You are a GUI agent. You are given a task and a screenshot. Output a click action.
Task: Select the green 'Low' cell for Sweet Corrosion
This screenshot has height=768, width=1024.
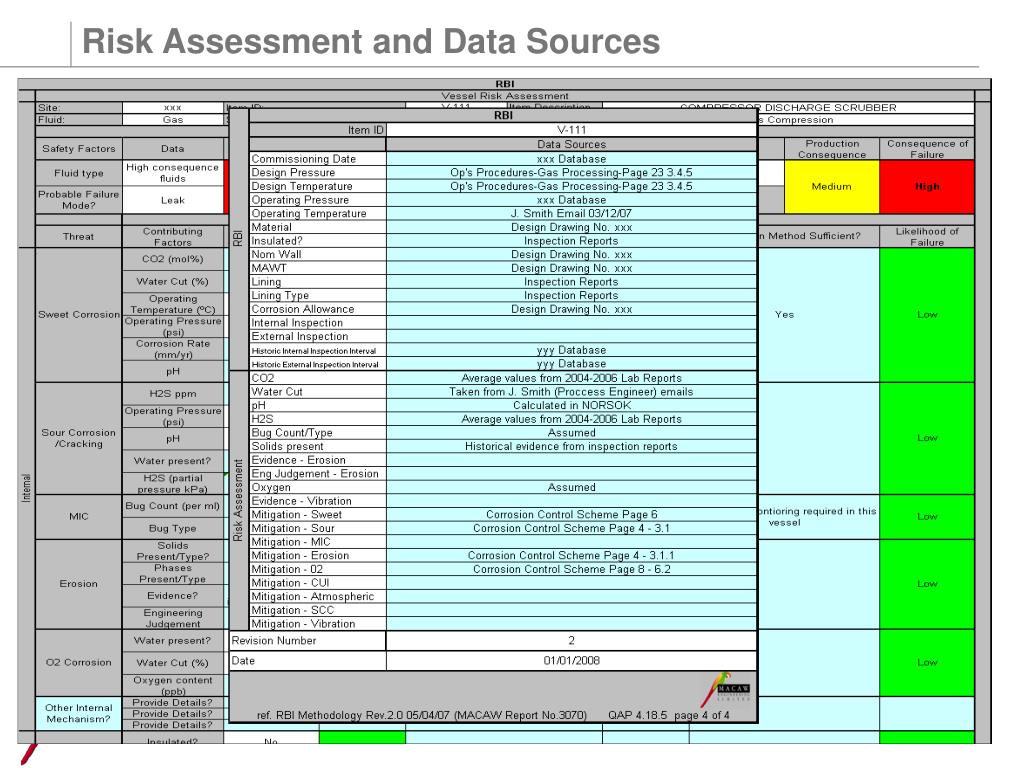coord(927,315)
